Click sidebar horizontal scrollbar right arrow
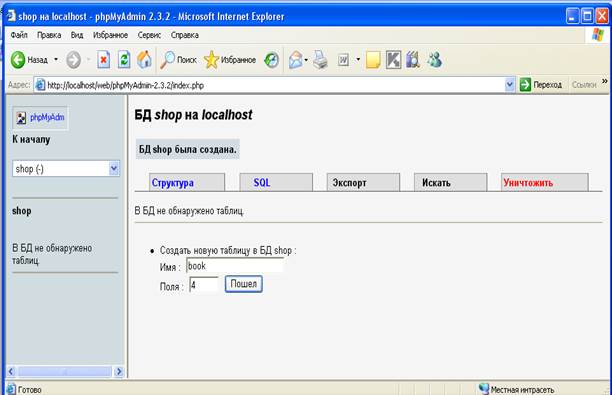 tap(119, 371)
